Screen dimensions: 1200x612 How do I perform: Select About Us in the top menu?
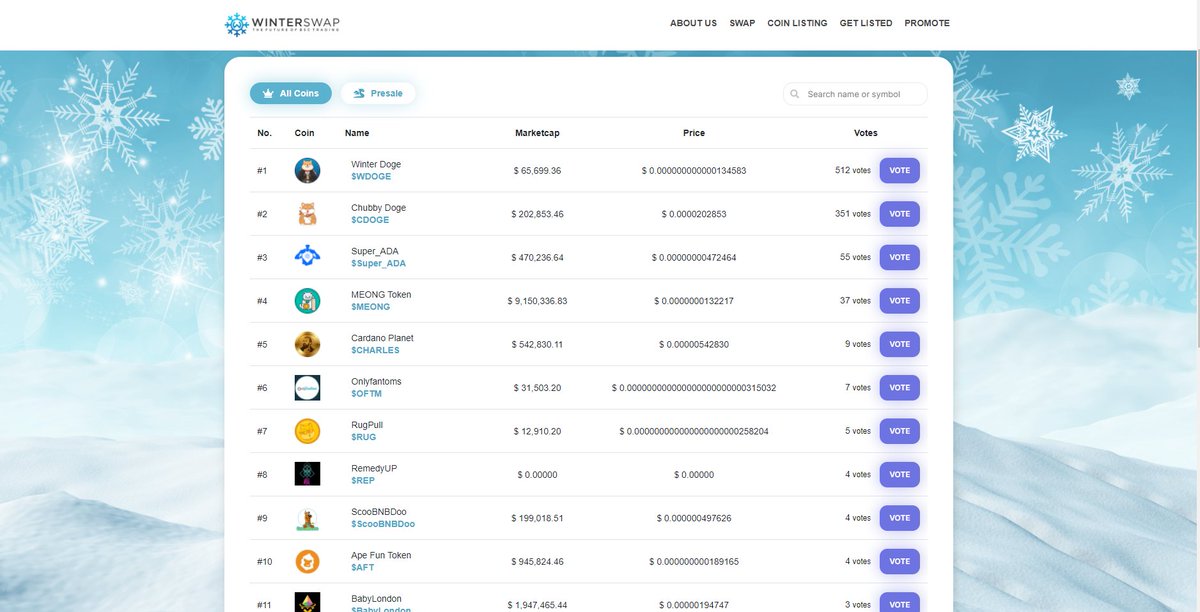point(692,22)
